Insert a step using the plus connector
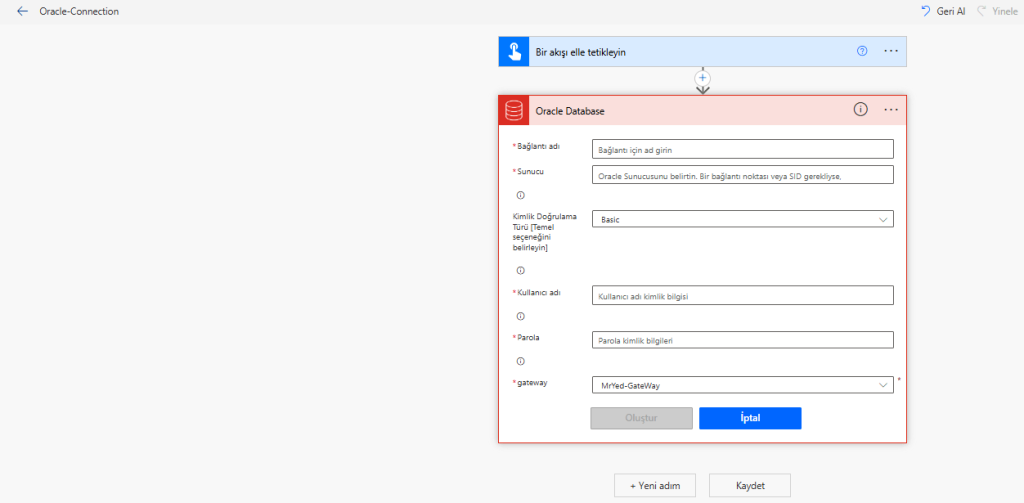Image resolution: width=1024 pixels, height=503 pixels. tap(703, 77)
